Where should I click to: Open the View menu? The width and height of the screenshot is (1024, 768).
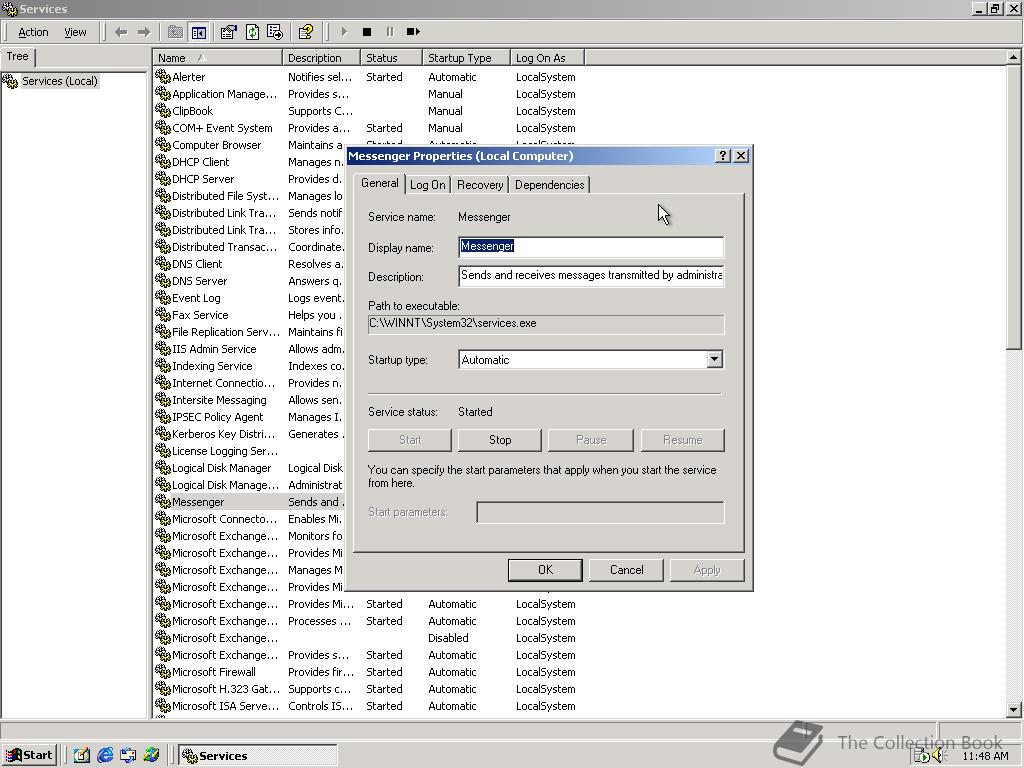coord(75,32)
